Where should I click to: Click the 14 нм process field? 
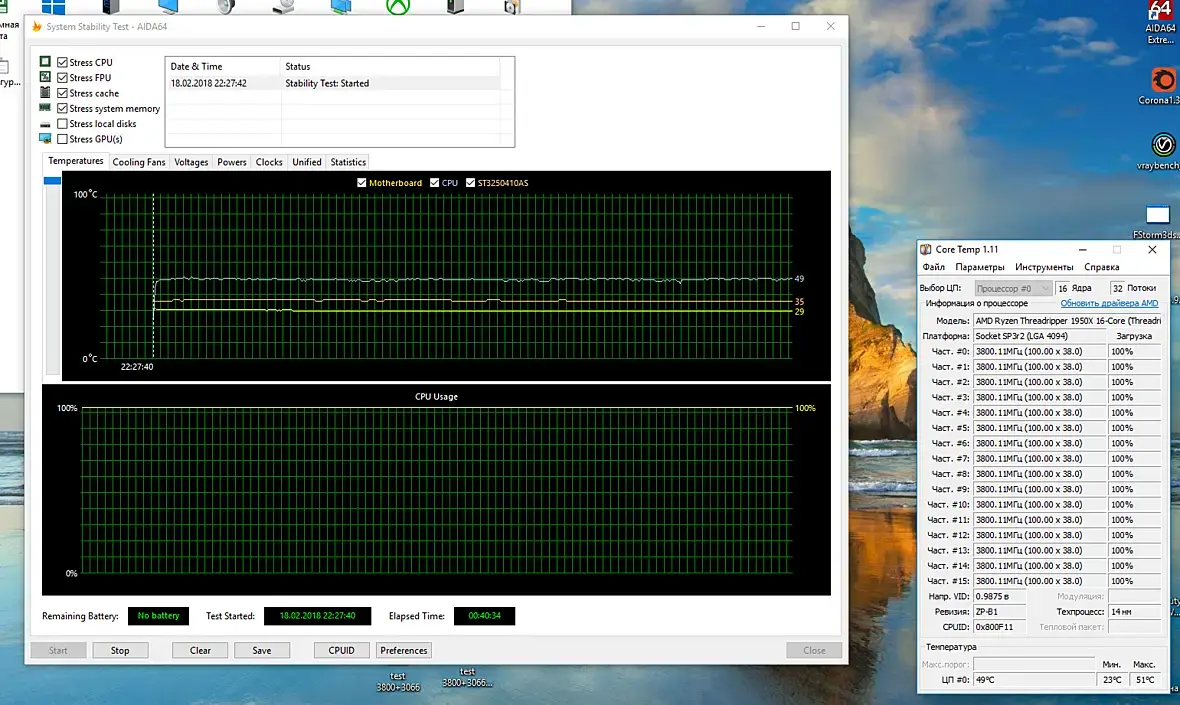pos(1134,612)
